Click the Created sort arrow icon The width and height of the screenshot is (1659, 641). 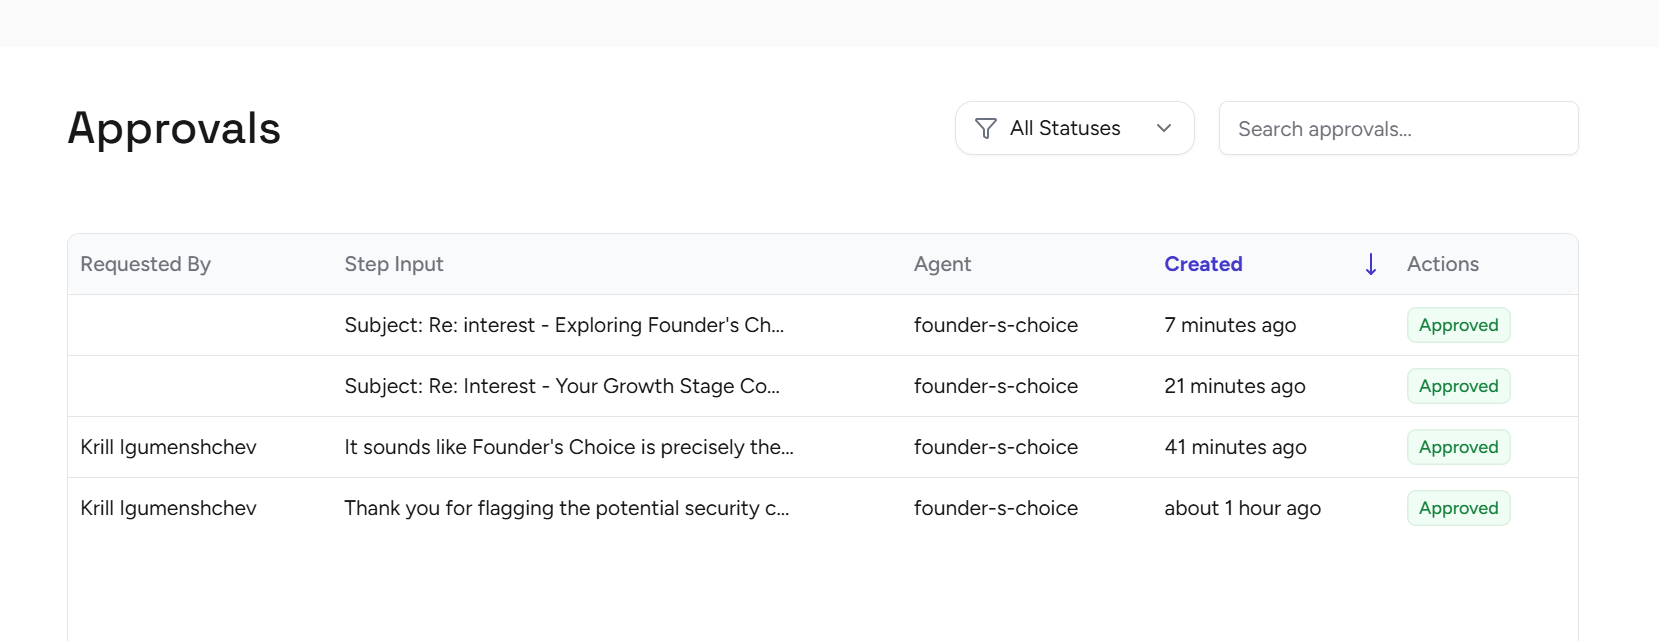click(1371, 264)
